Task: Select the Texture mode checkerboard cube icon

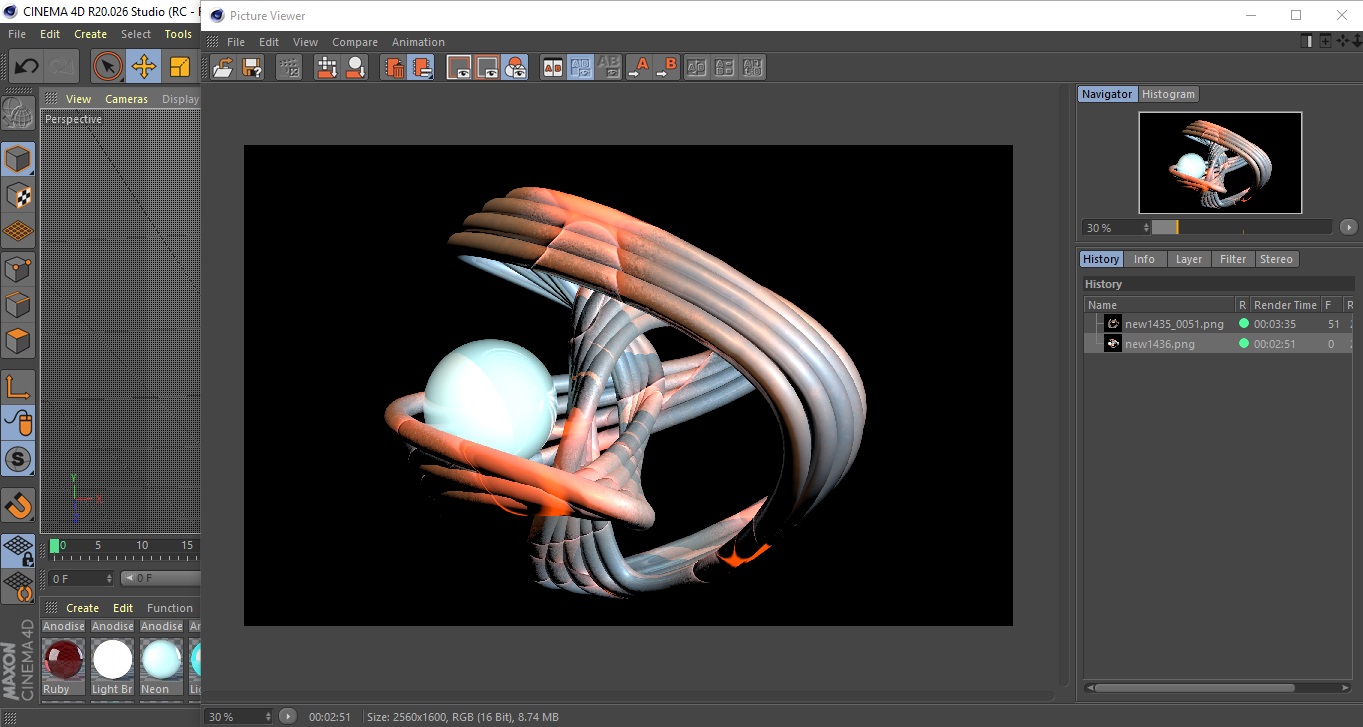Action: point(18,195)
